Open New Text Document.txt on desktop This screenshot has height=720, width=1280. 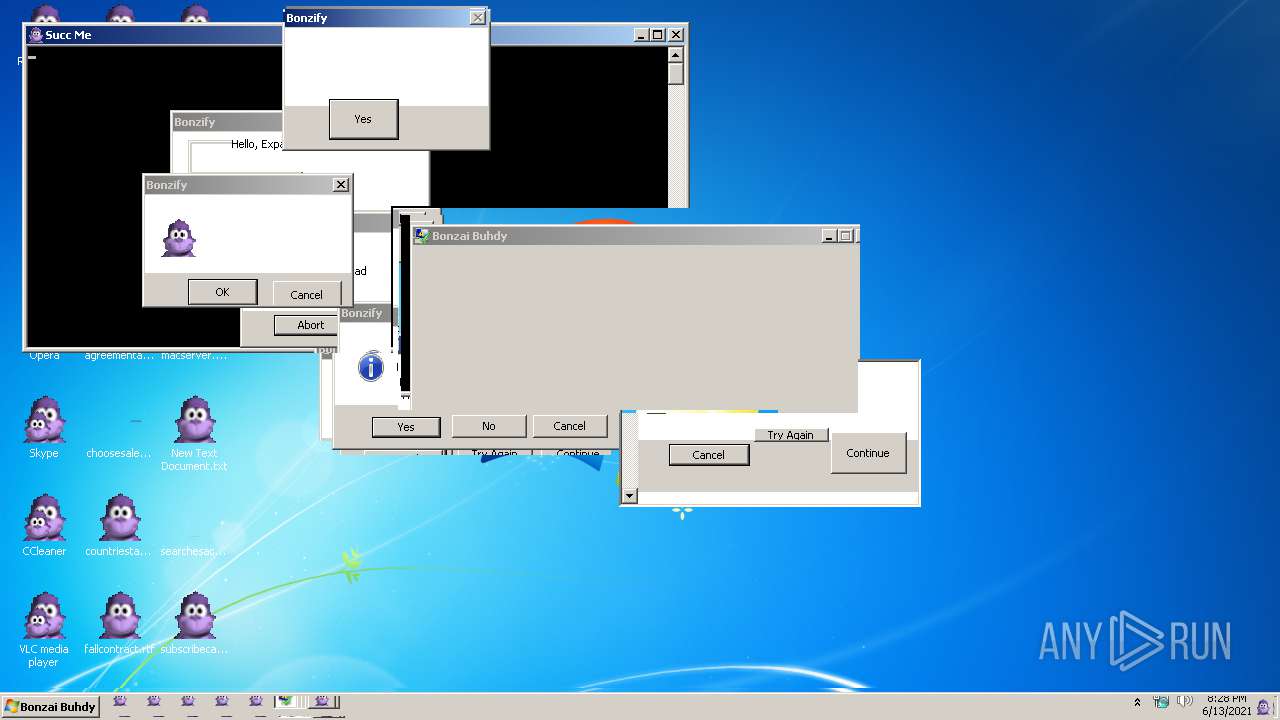pos(194,433)
